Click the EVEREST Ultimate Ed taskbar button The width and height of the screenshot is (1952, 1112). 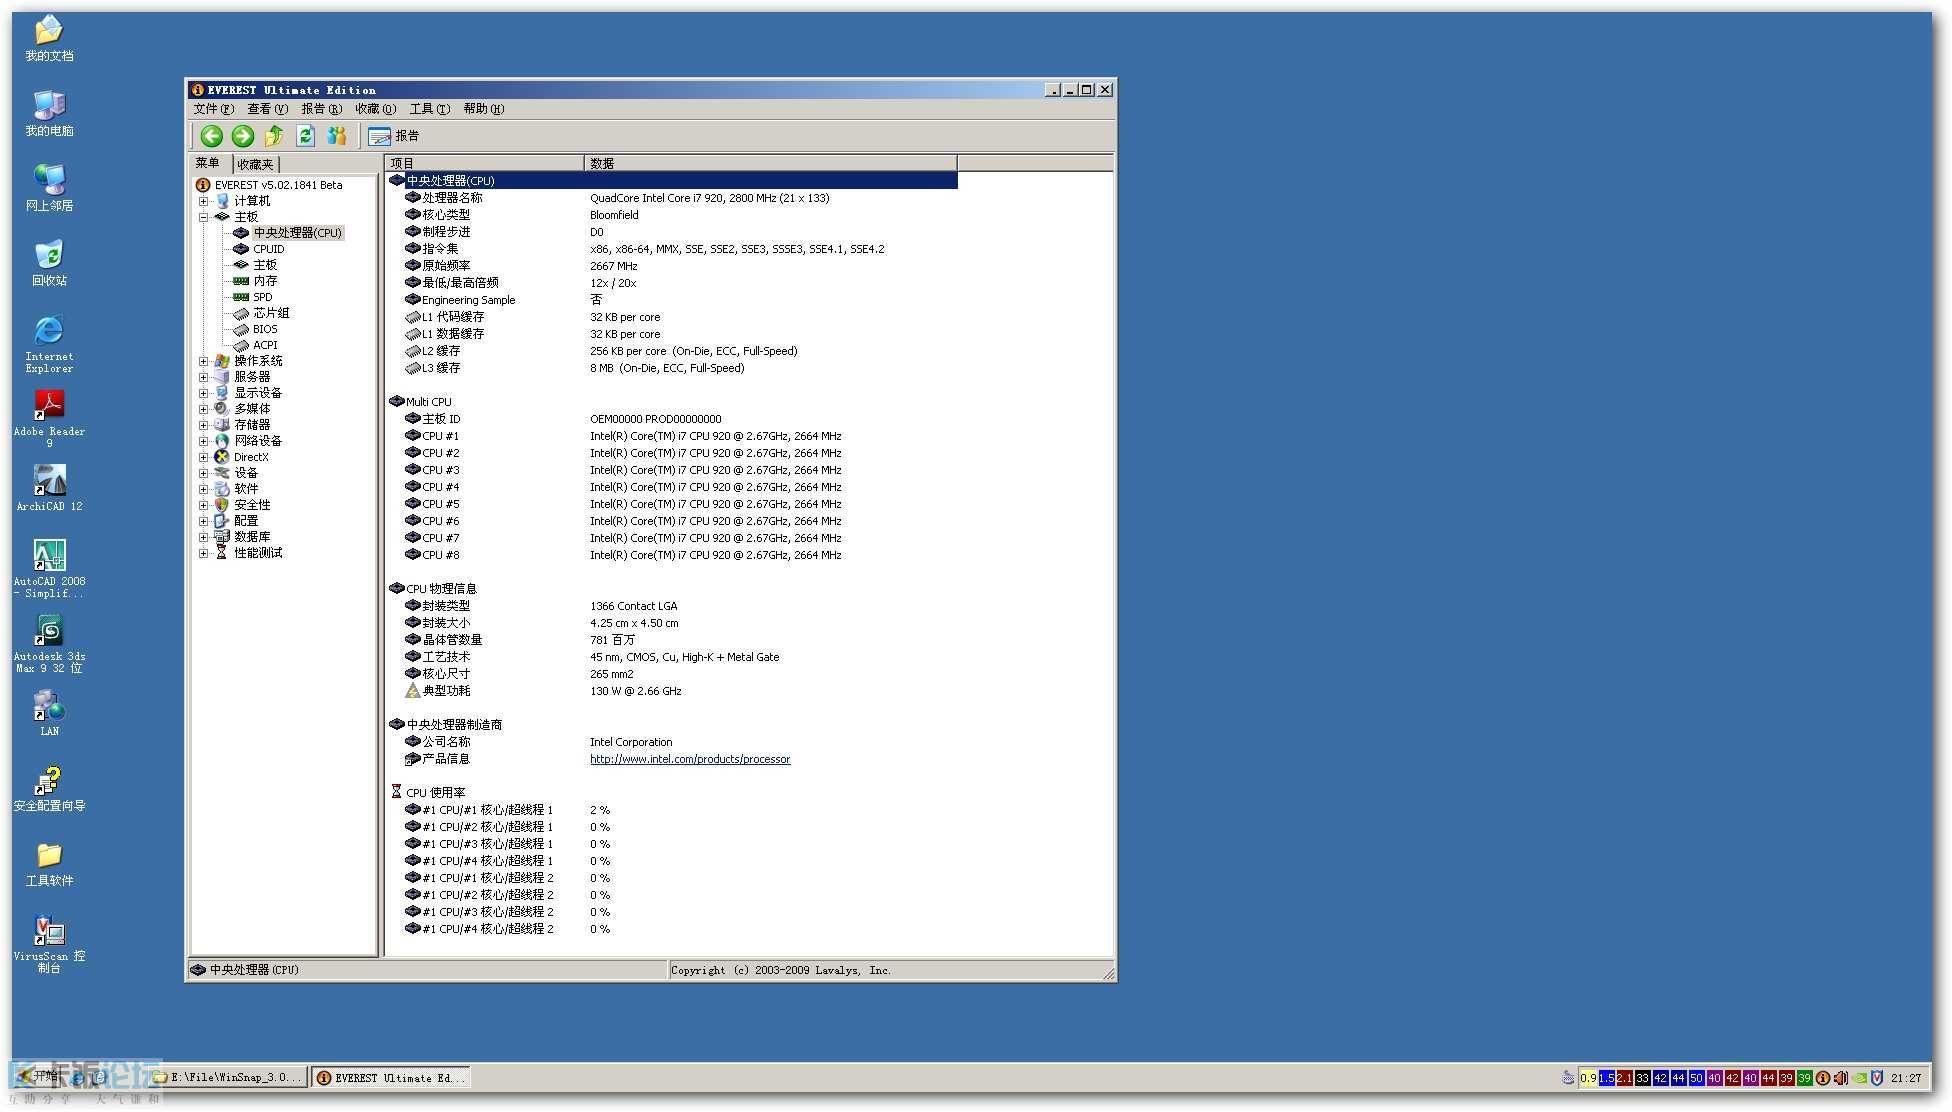coord(391,1078)
